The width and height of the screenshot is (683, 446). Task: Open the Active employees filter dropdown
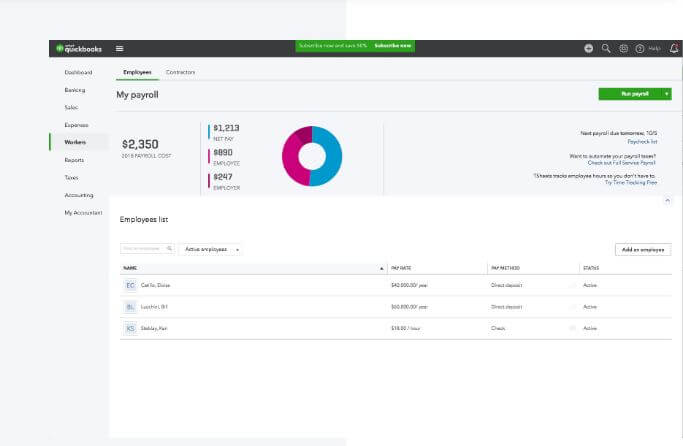[211, 249]
